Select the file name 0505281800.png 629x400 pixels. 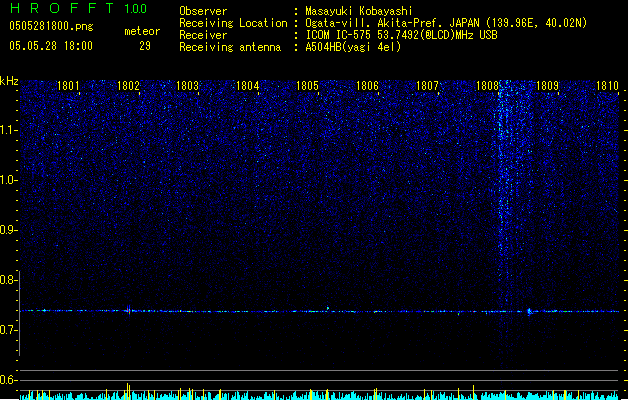click(51, 26)
